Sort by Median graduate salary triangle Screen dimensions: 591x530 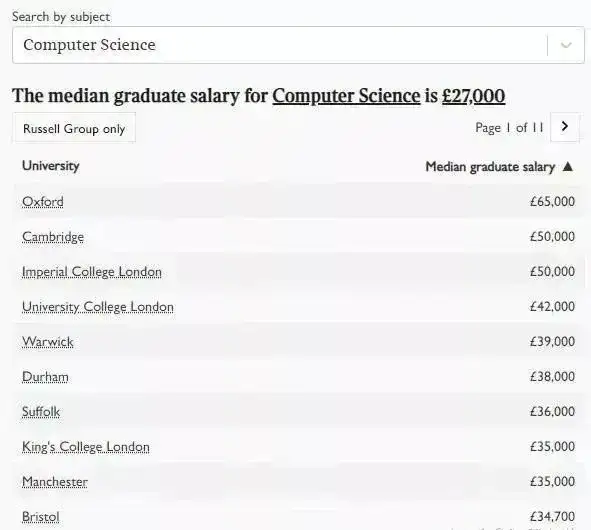tap(568, 167)
